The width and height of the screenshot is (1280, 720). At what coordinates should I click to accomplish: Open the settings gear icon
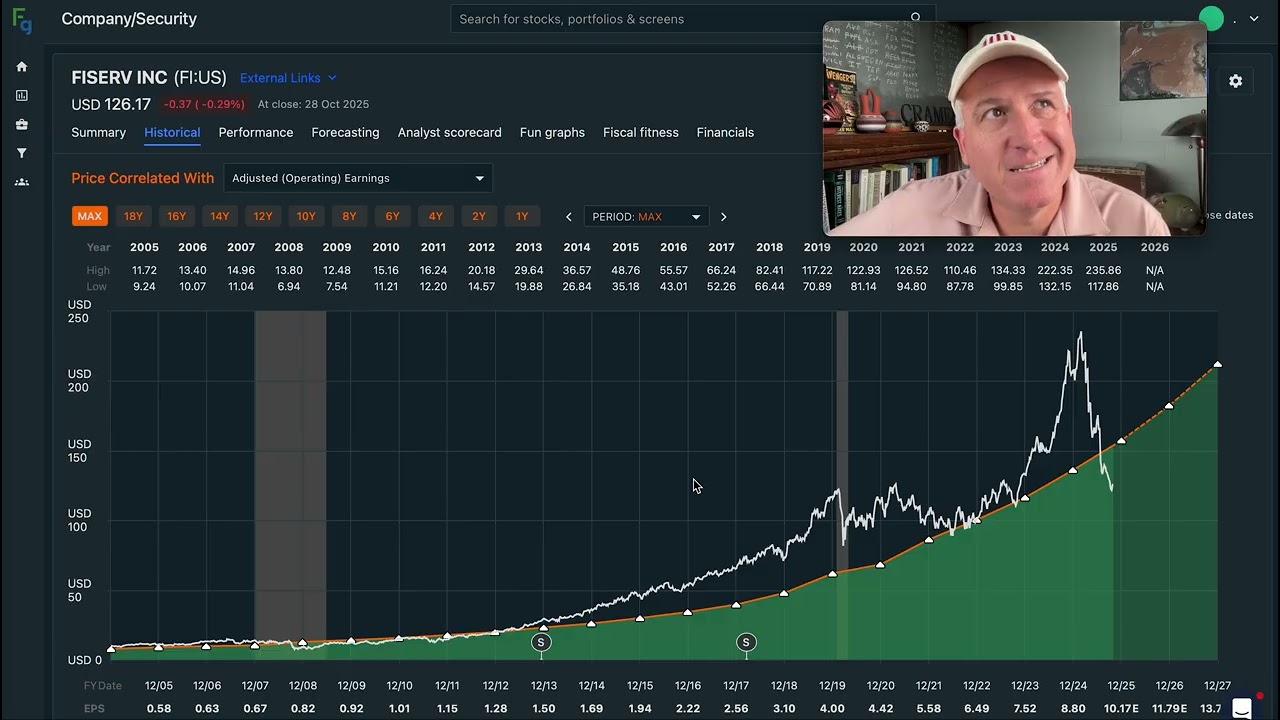click(1236, 81)
